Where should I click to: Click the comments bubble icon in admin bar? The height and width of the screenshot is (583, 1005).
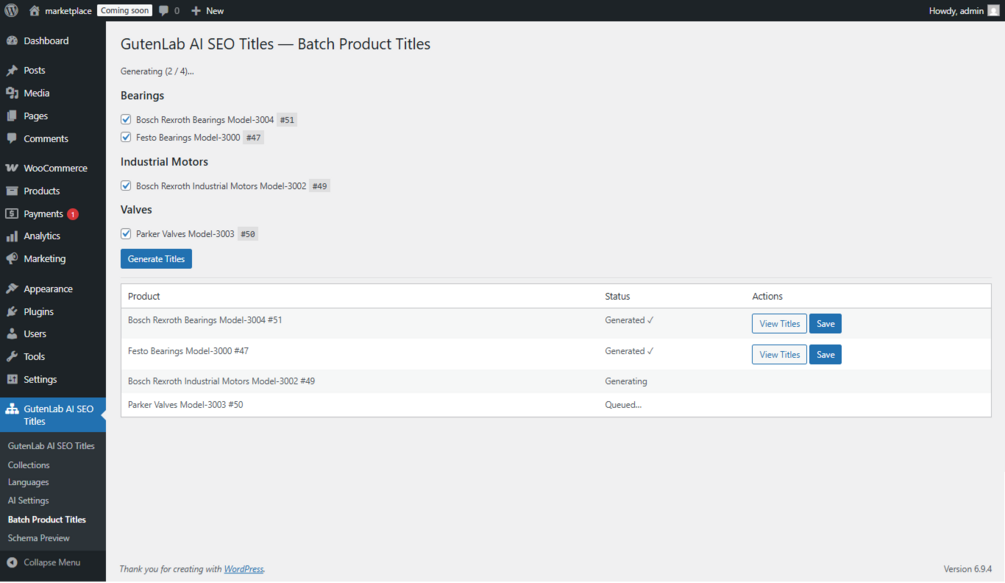point(164,10)
